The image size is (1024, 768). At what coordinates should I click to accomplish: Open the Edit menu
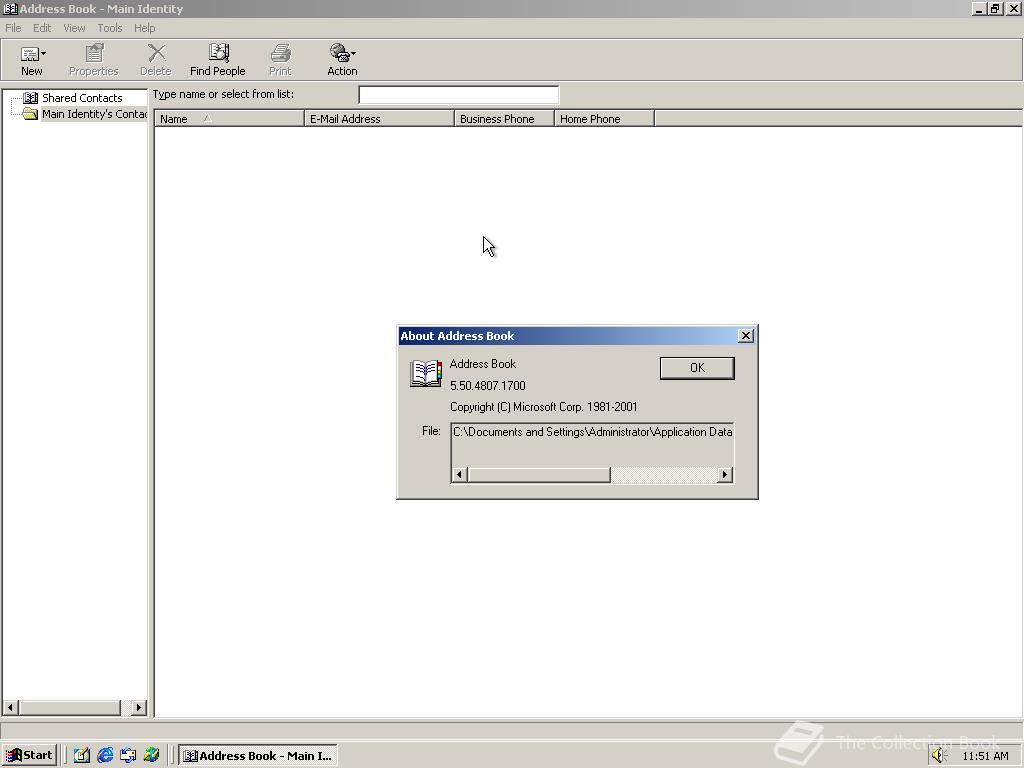pos(42,28)
